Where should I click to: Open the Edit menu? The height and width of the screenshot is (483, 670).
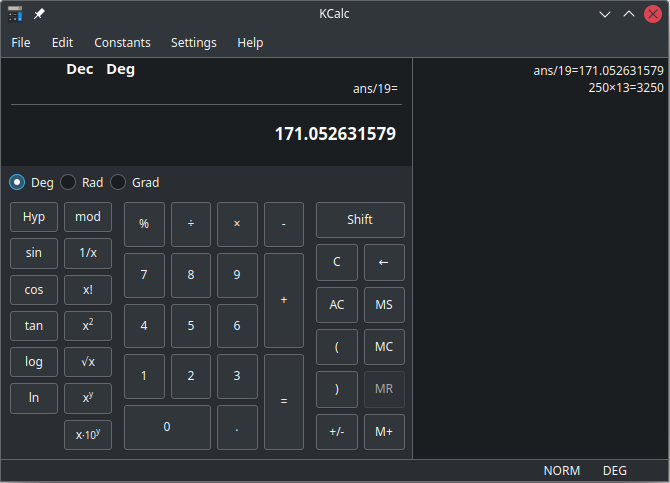tap(62, 43)
